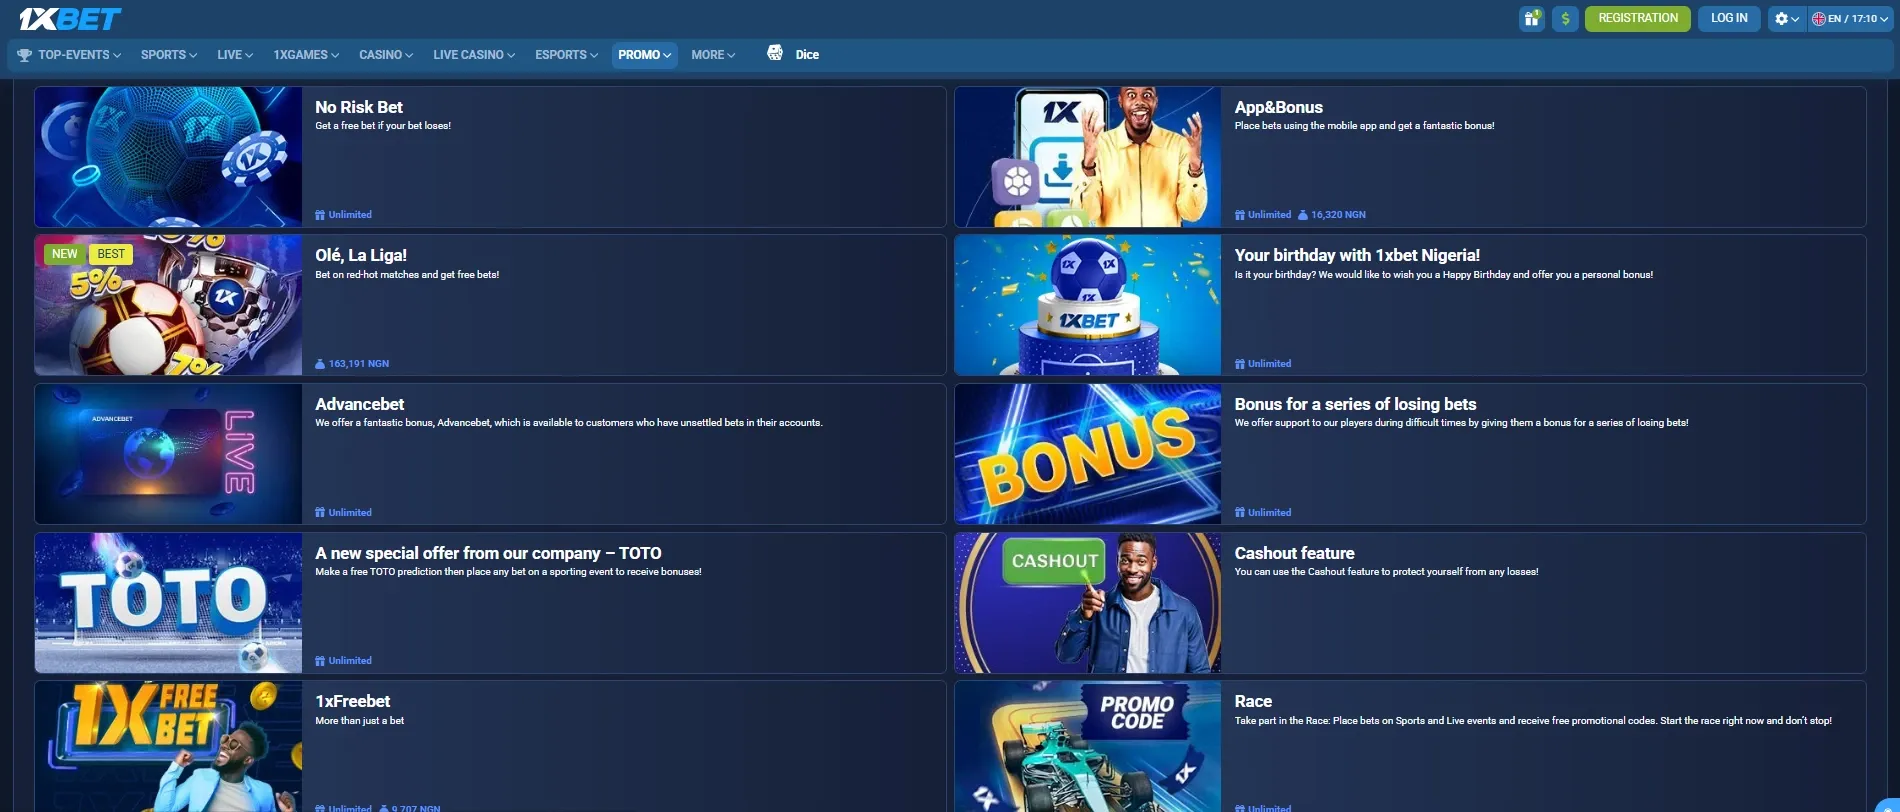Click the TOTO banner image

pyautogui.click(x=168, y=603)
